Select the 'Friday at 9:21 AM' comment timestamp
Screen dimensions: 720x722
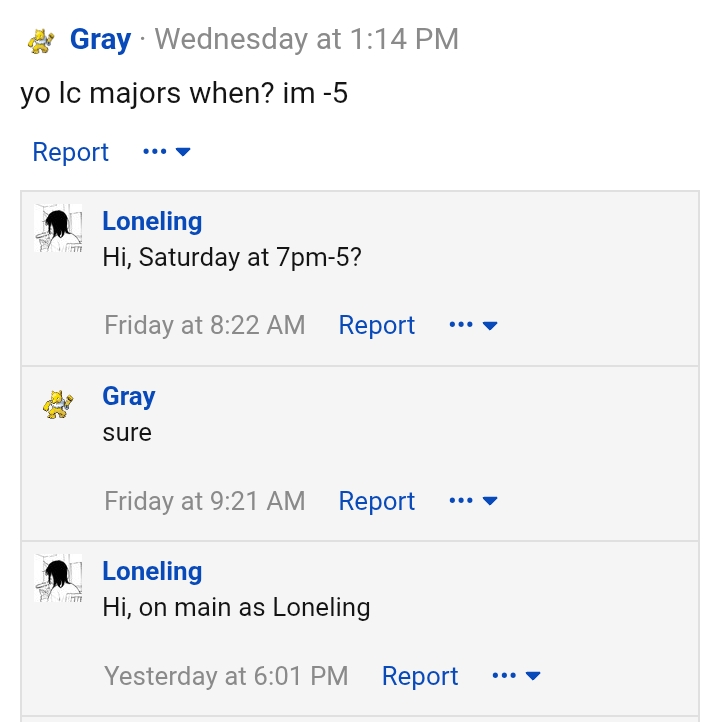[x=205, y=501]
